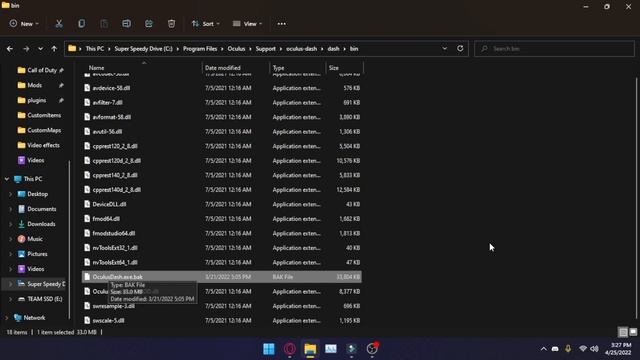Expand the Documents tree node
The width and height of the screenshot is (640, 360).
[10, 209]
